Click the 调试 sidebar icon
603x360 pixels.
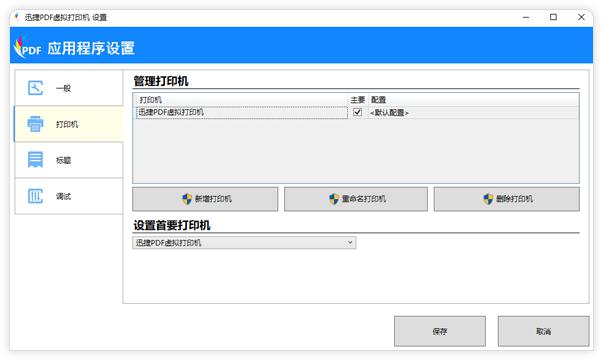tap(35, 196)
